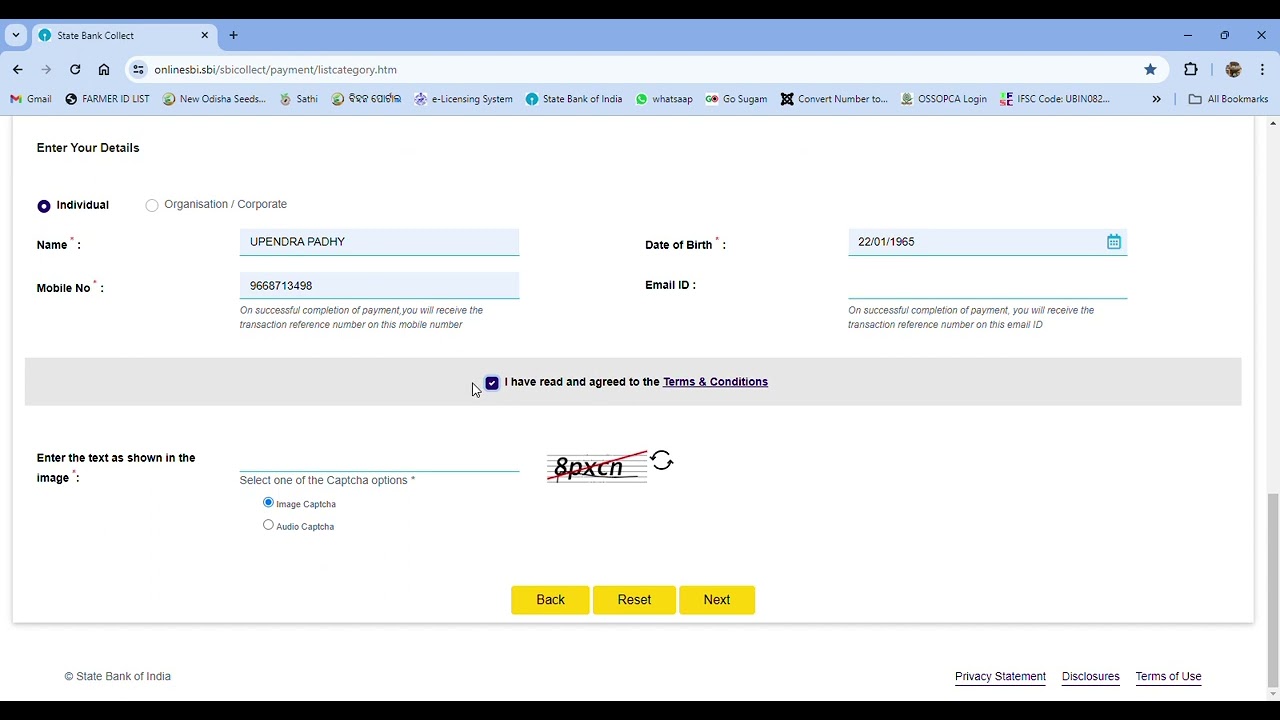
Task: Open the tab search dropdown
Action: 16,35
